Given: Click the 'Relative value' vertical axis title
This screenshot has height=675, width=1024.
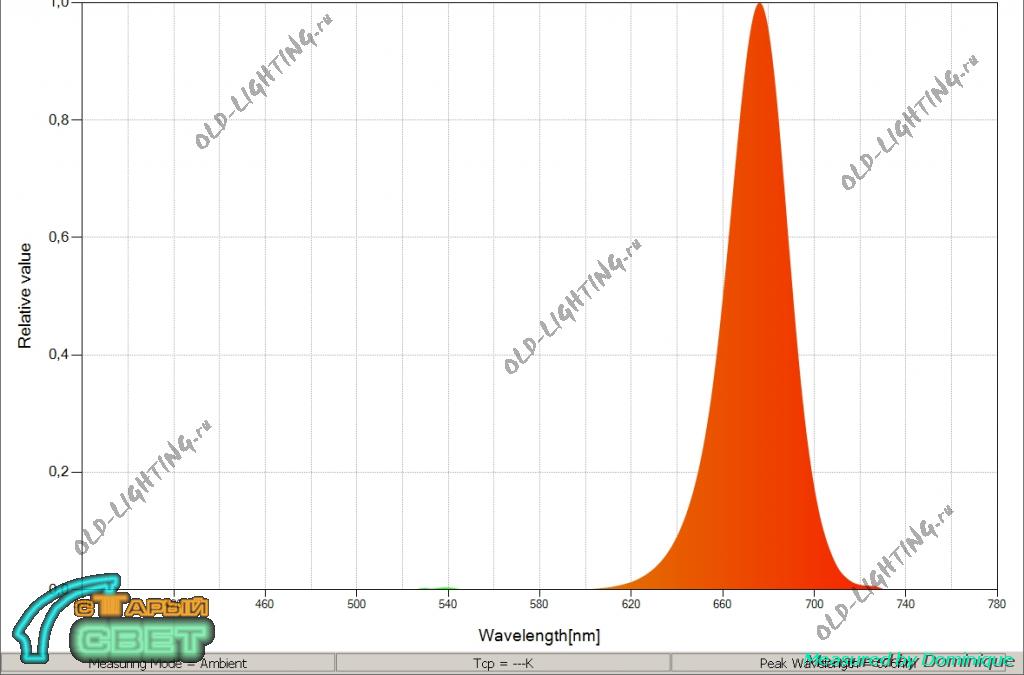Looking at the screenshot, I should click(25, 296).
